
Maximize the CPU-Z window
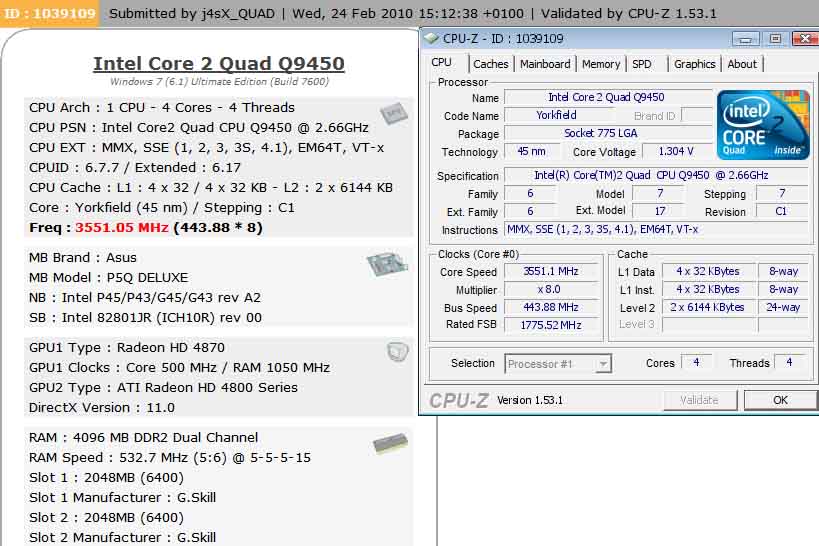click(x=776, y=39)
